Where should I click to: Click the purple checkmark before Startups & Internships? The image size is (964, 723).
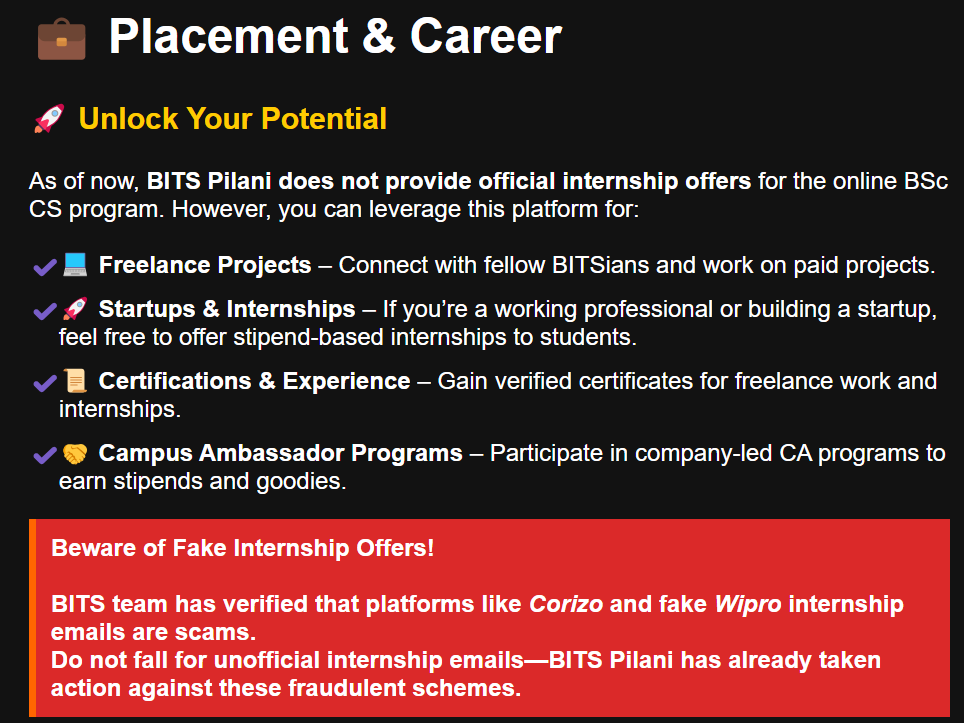45,310
